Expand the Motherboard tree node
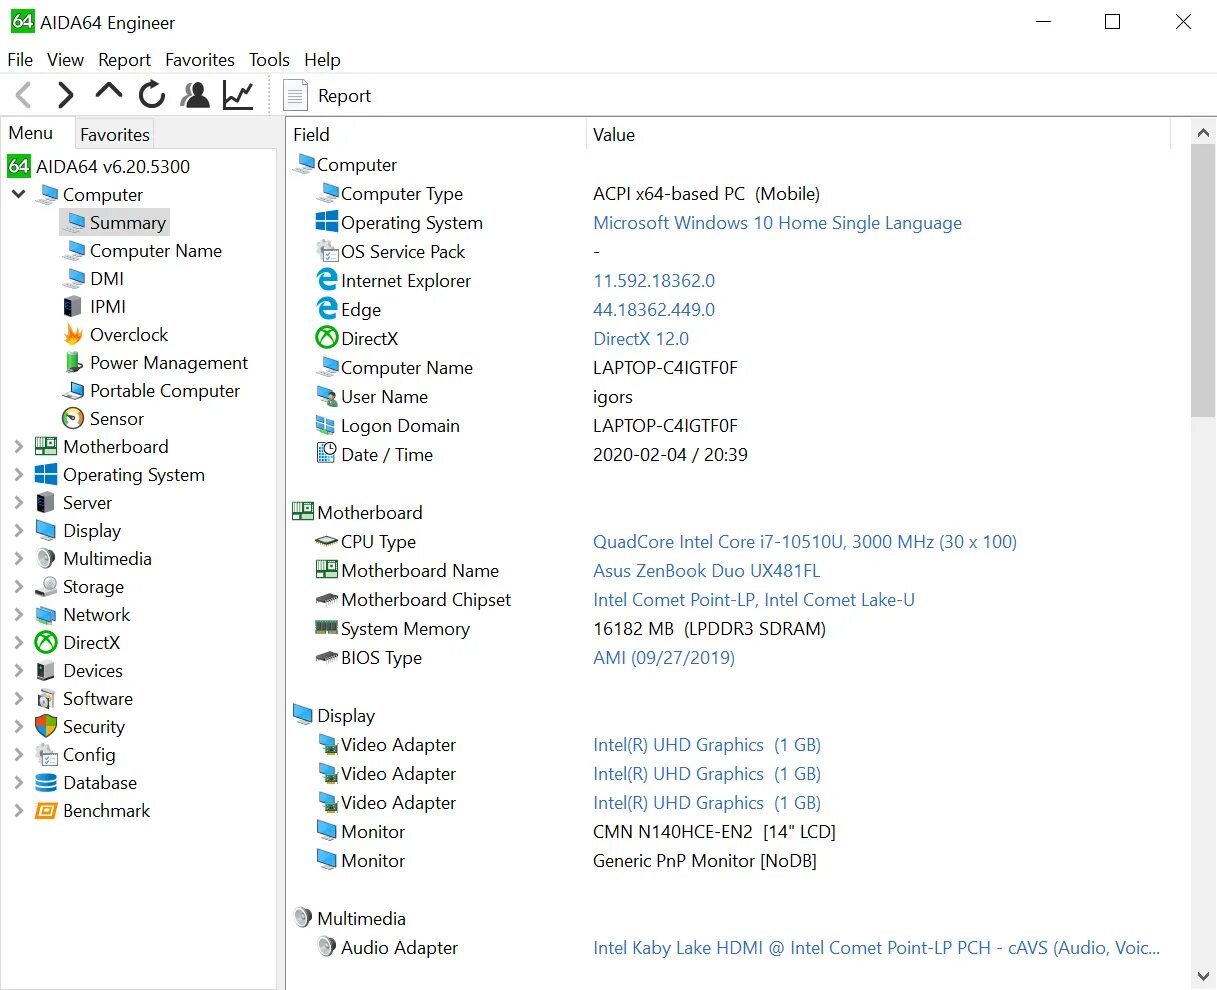Image resolution: width=1217 pixels, height=990 pixels. (18, 447)
